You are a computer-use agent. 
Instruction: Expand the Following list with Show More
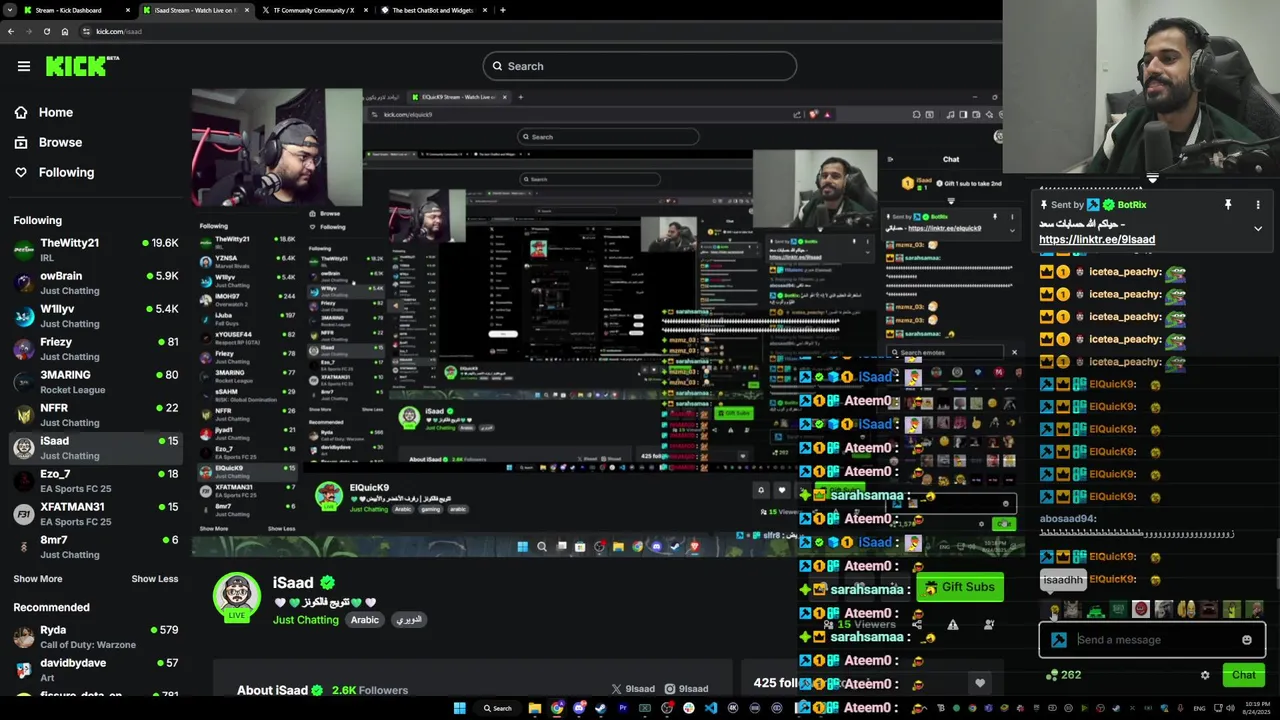[x=38, y=579]
